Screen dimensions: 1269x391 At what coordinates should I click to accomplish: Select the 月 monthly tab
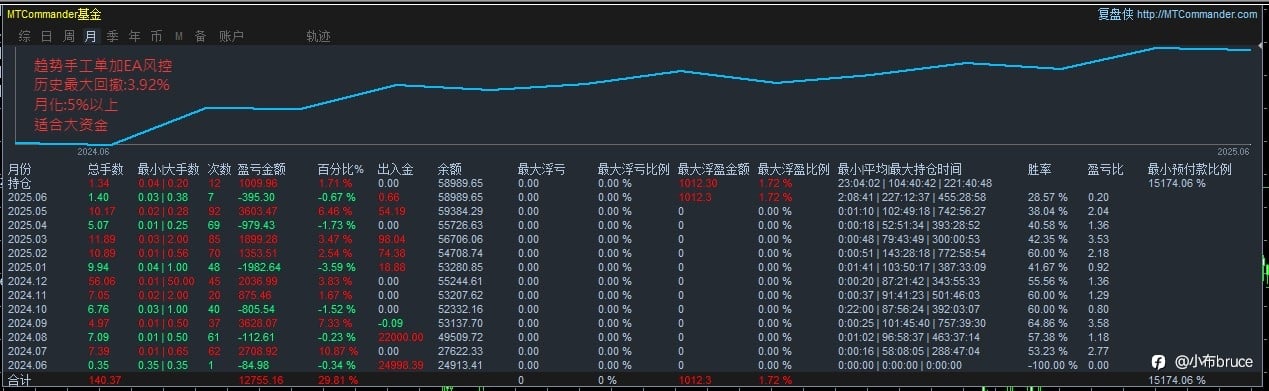91,36
